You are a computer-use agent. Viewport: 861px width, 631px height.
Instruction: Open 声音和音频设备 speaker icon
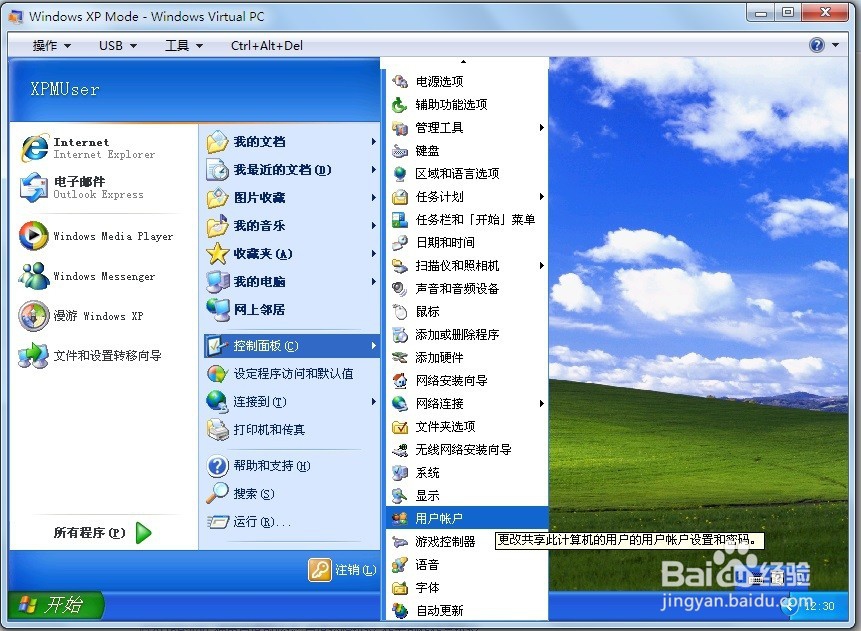coord(400,288)
